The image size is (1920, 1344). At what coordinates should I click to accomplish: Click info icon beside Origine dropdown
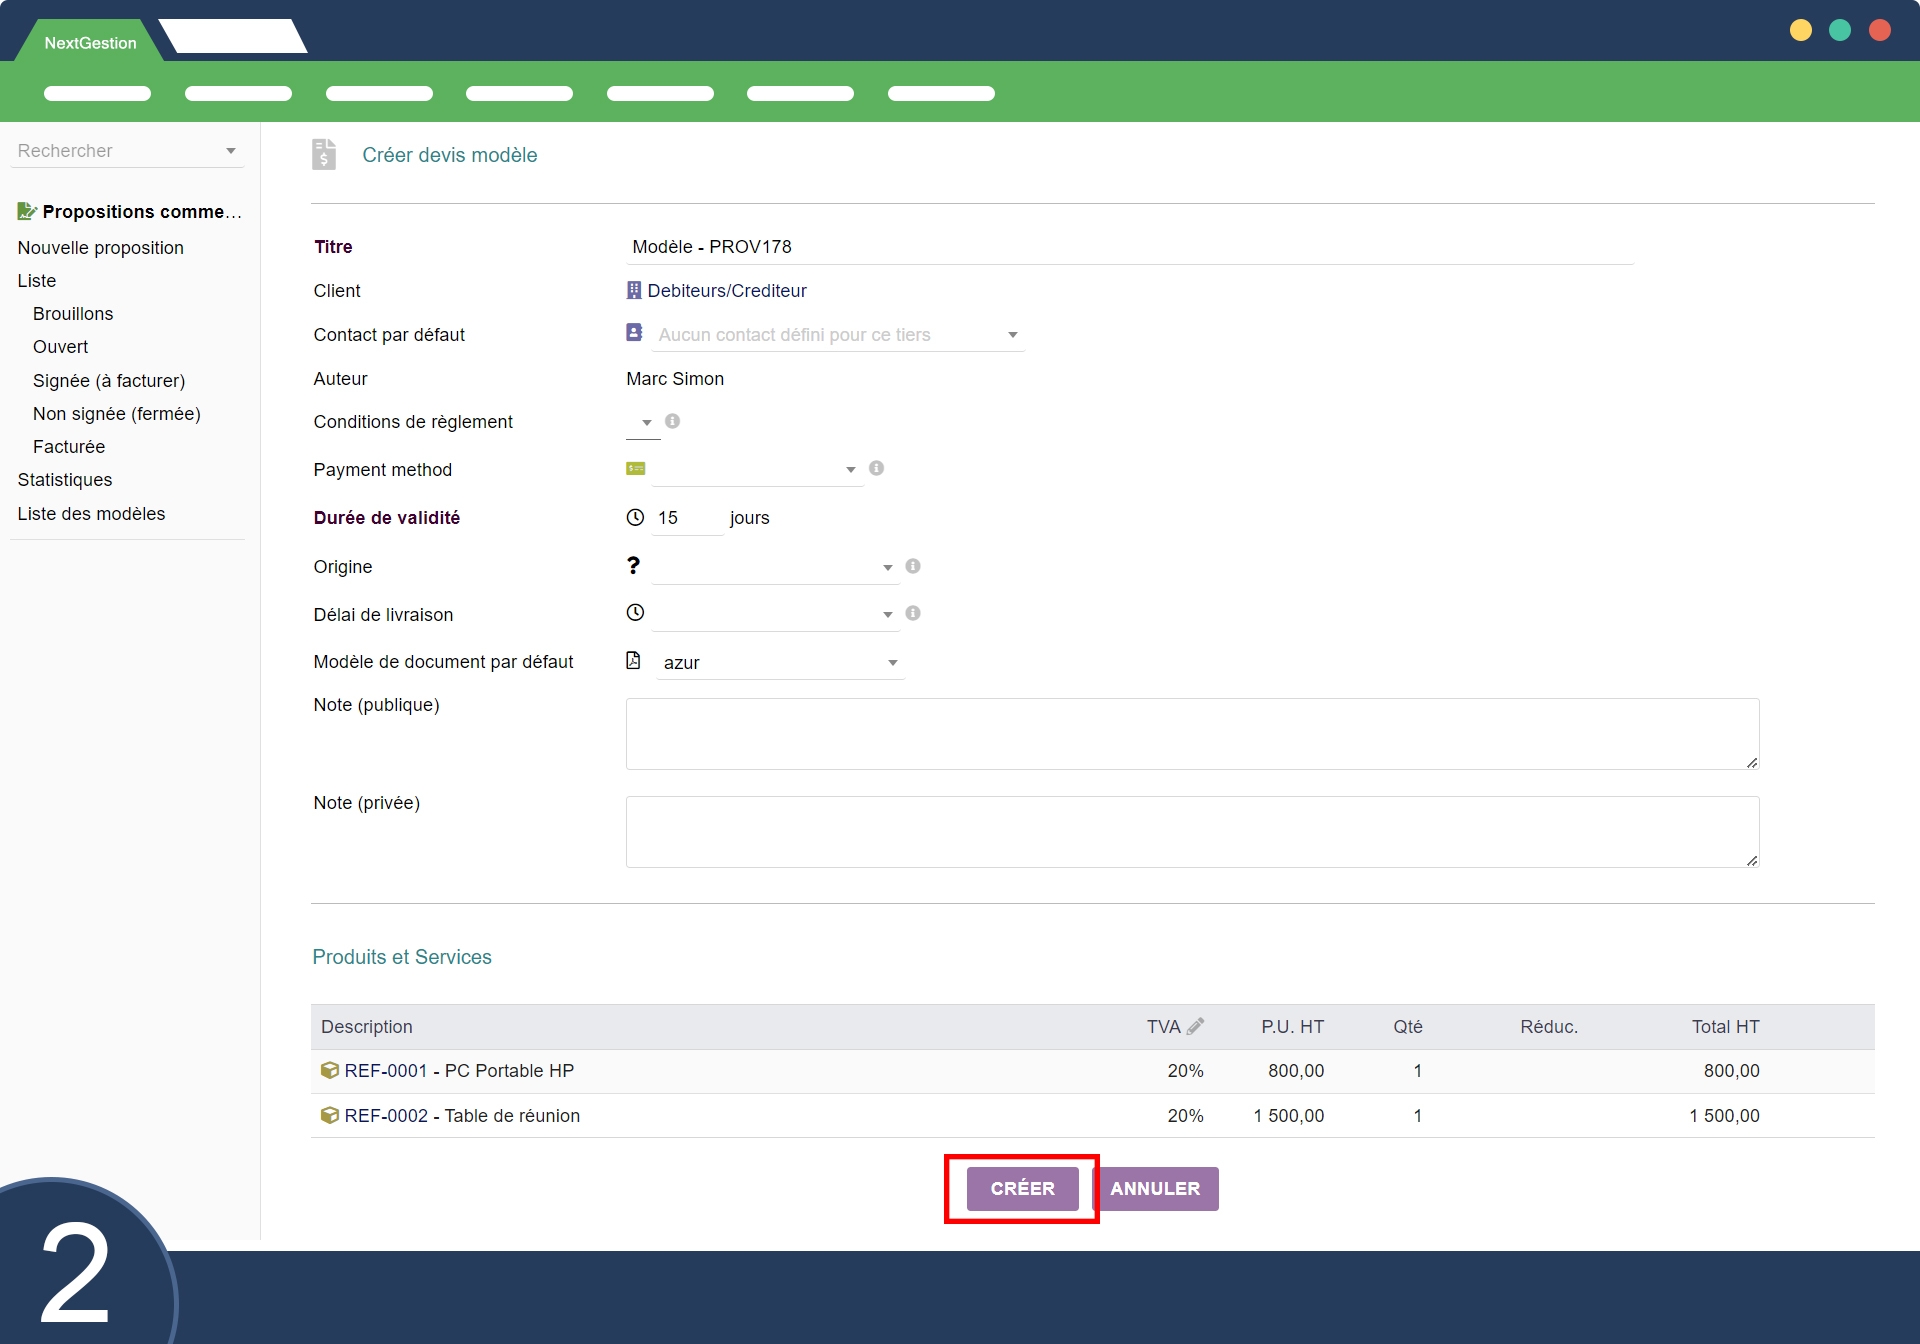click(x=913, y=566)
